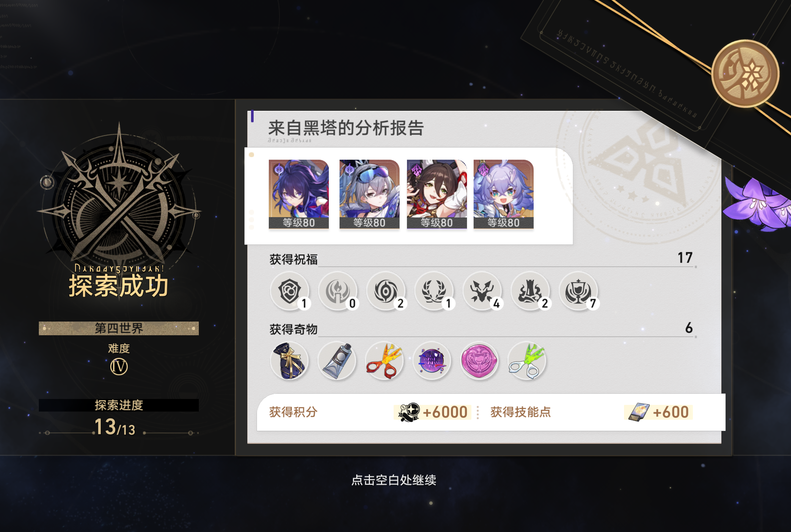Click the orange-handled scissors curio
Viewport: 791px width, 532px height.
[384, 361]
